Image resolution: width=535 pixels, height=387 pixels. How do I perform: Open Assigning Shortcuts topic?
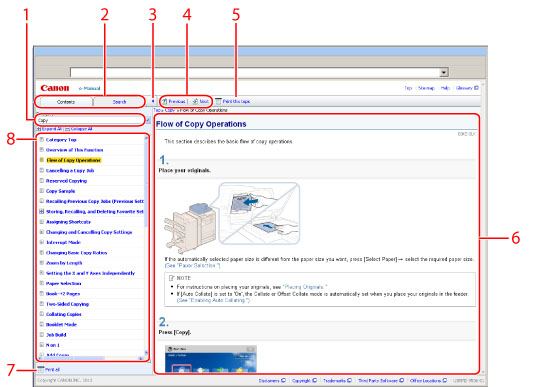(68, 221)
